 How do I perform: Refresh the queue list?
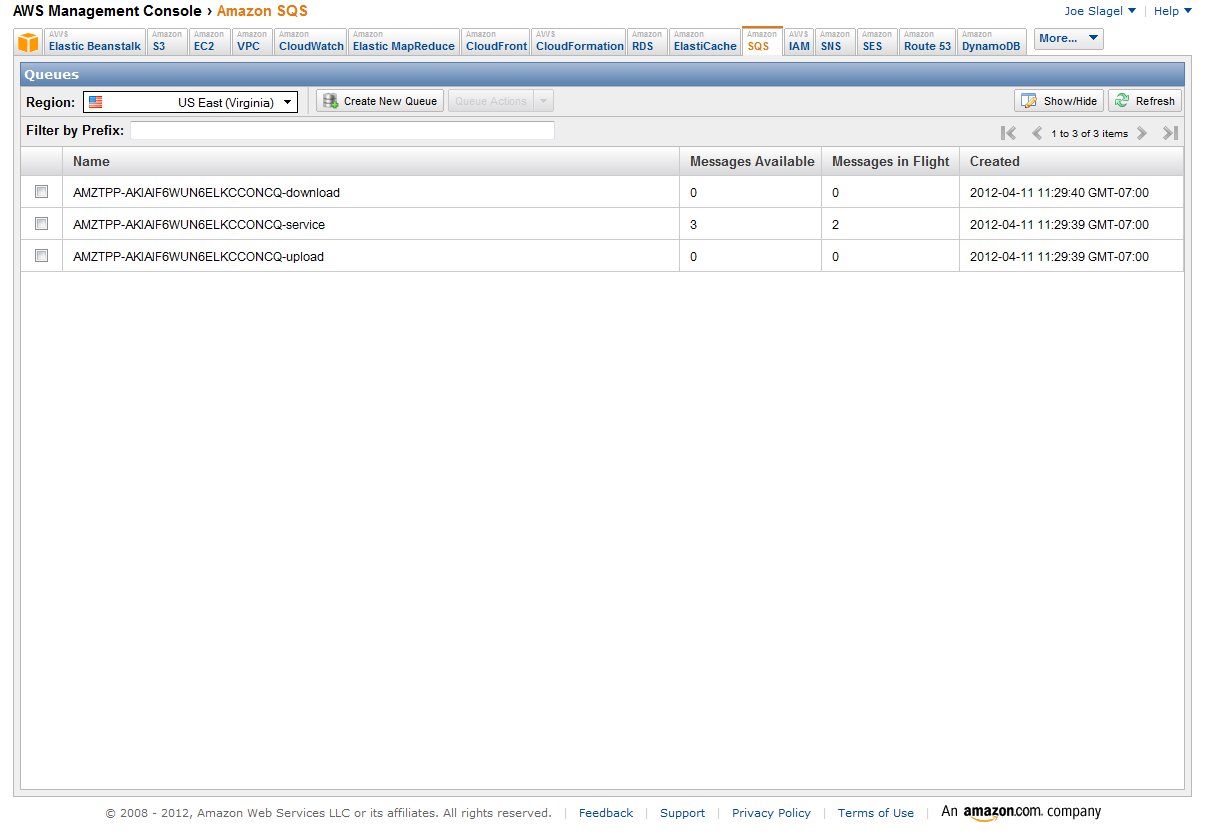tap(1145, 101)
